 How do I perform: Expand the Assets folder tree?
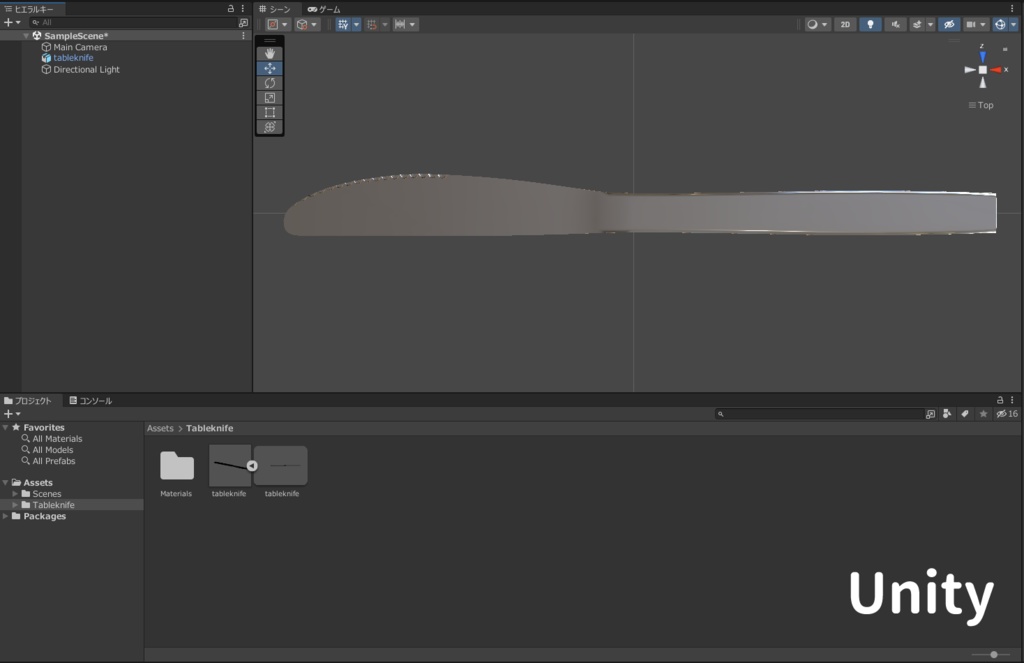click(x=6, y=482)
